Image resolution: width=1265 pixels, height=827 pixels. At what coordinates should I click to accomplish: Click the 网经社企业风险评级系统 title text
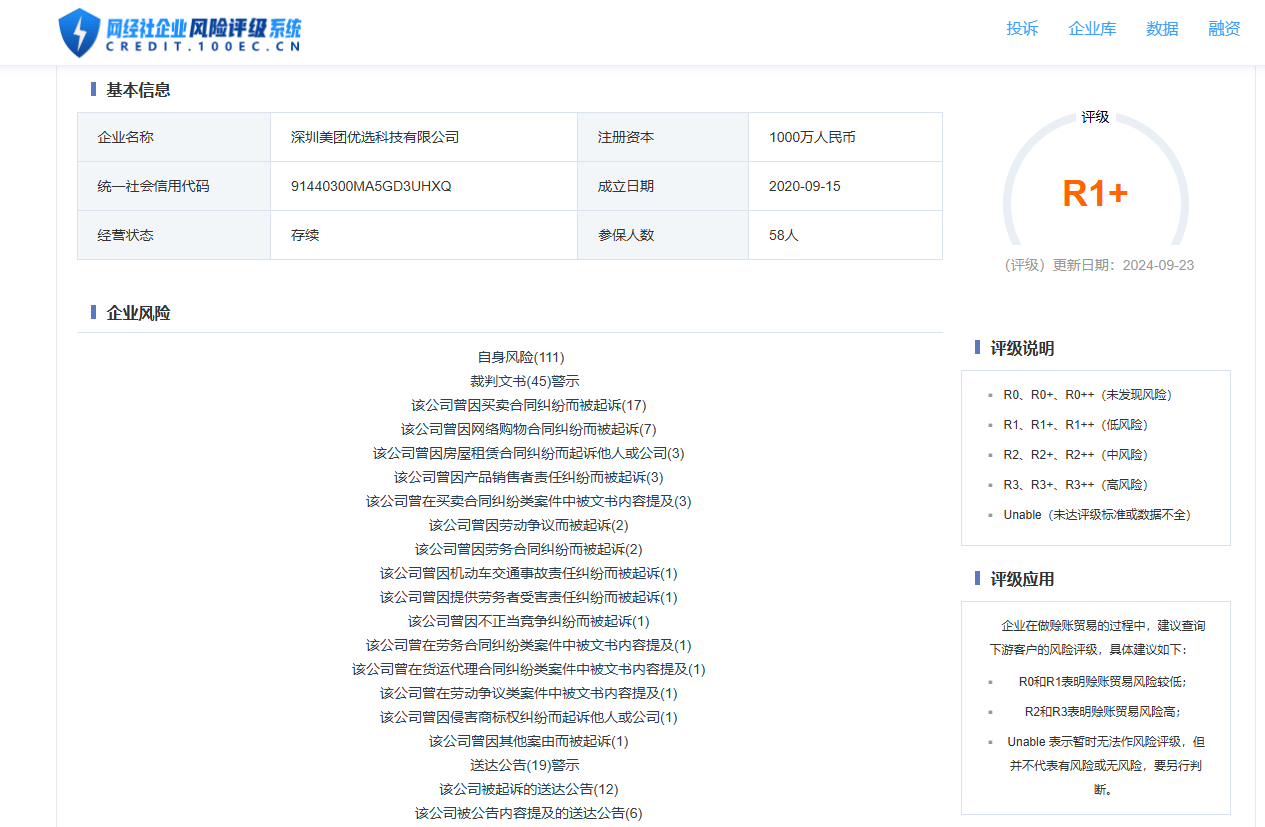pyautogui.click(x=203, y=28)
